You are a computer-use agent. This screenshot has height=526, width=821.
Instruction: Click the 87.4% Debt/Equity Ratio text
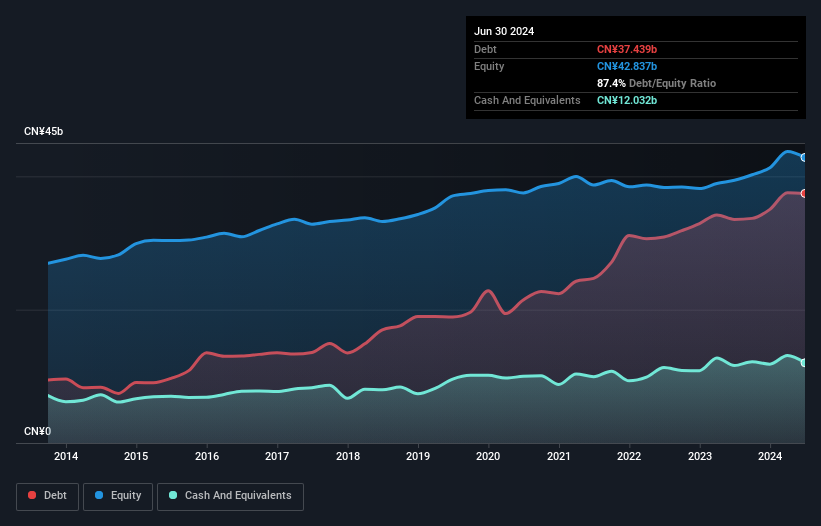tap(656, 83)
